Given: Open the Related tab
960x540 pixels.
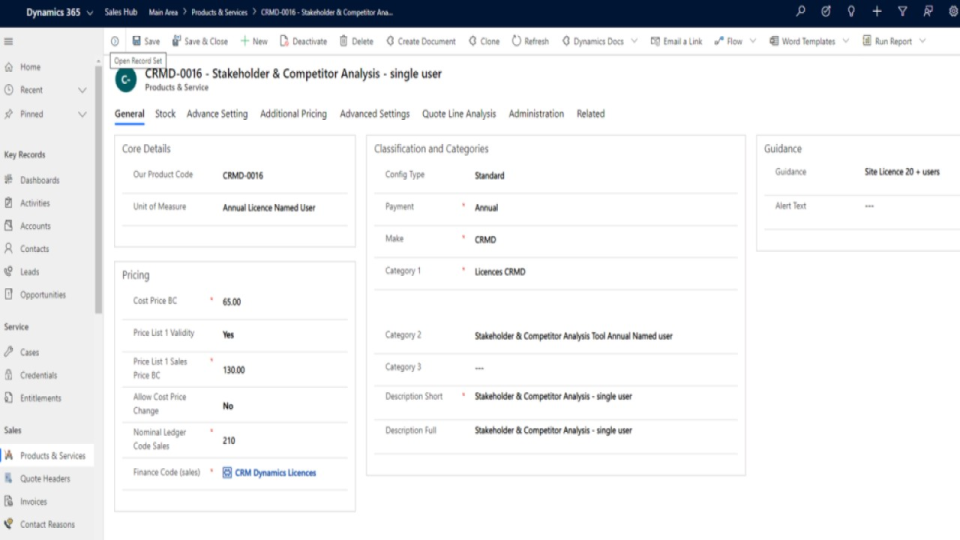Looking at the screenshot, I should tap(591, 114).
